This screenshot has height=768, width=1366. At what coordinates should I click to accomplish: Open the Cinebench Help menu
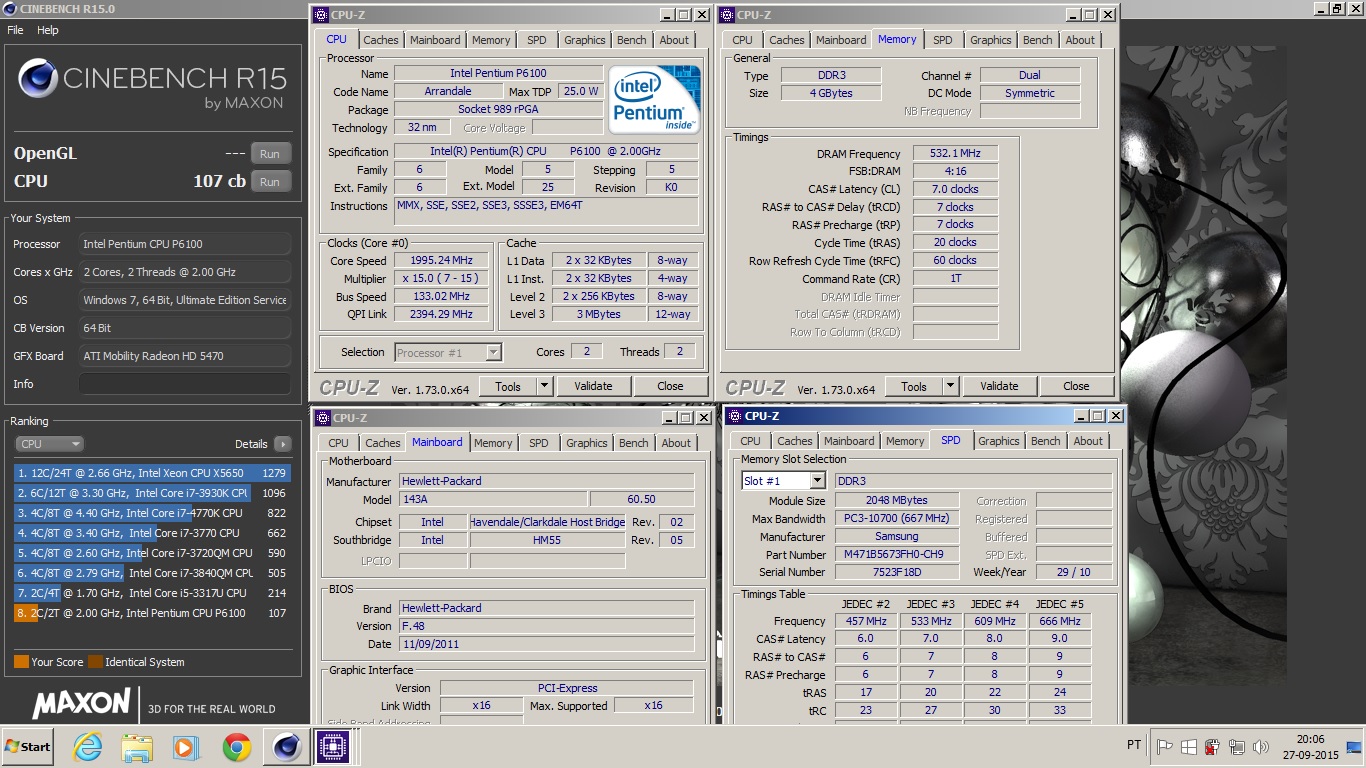click(48, 30)
